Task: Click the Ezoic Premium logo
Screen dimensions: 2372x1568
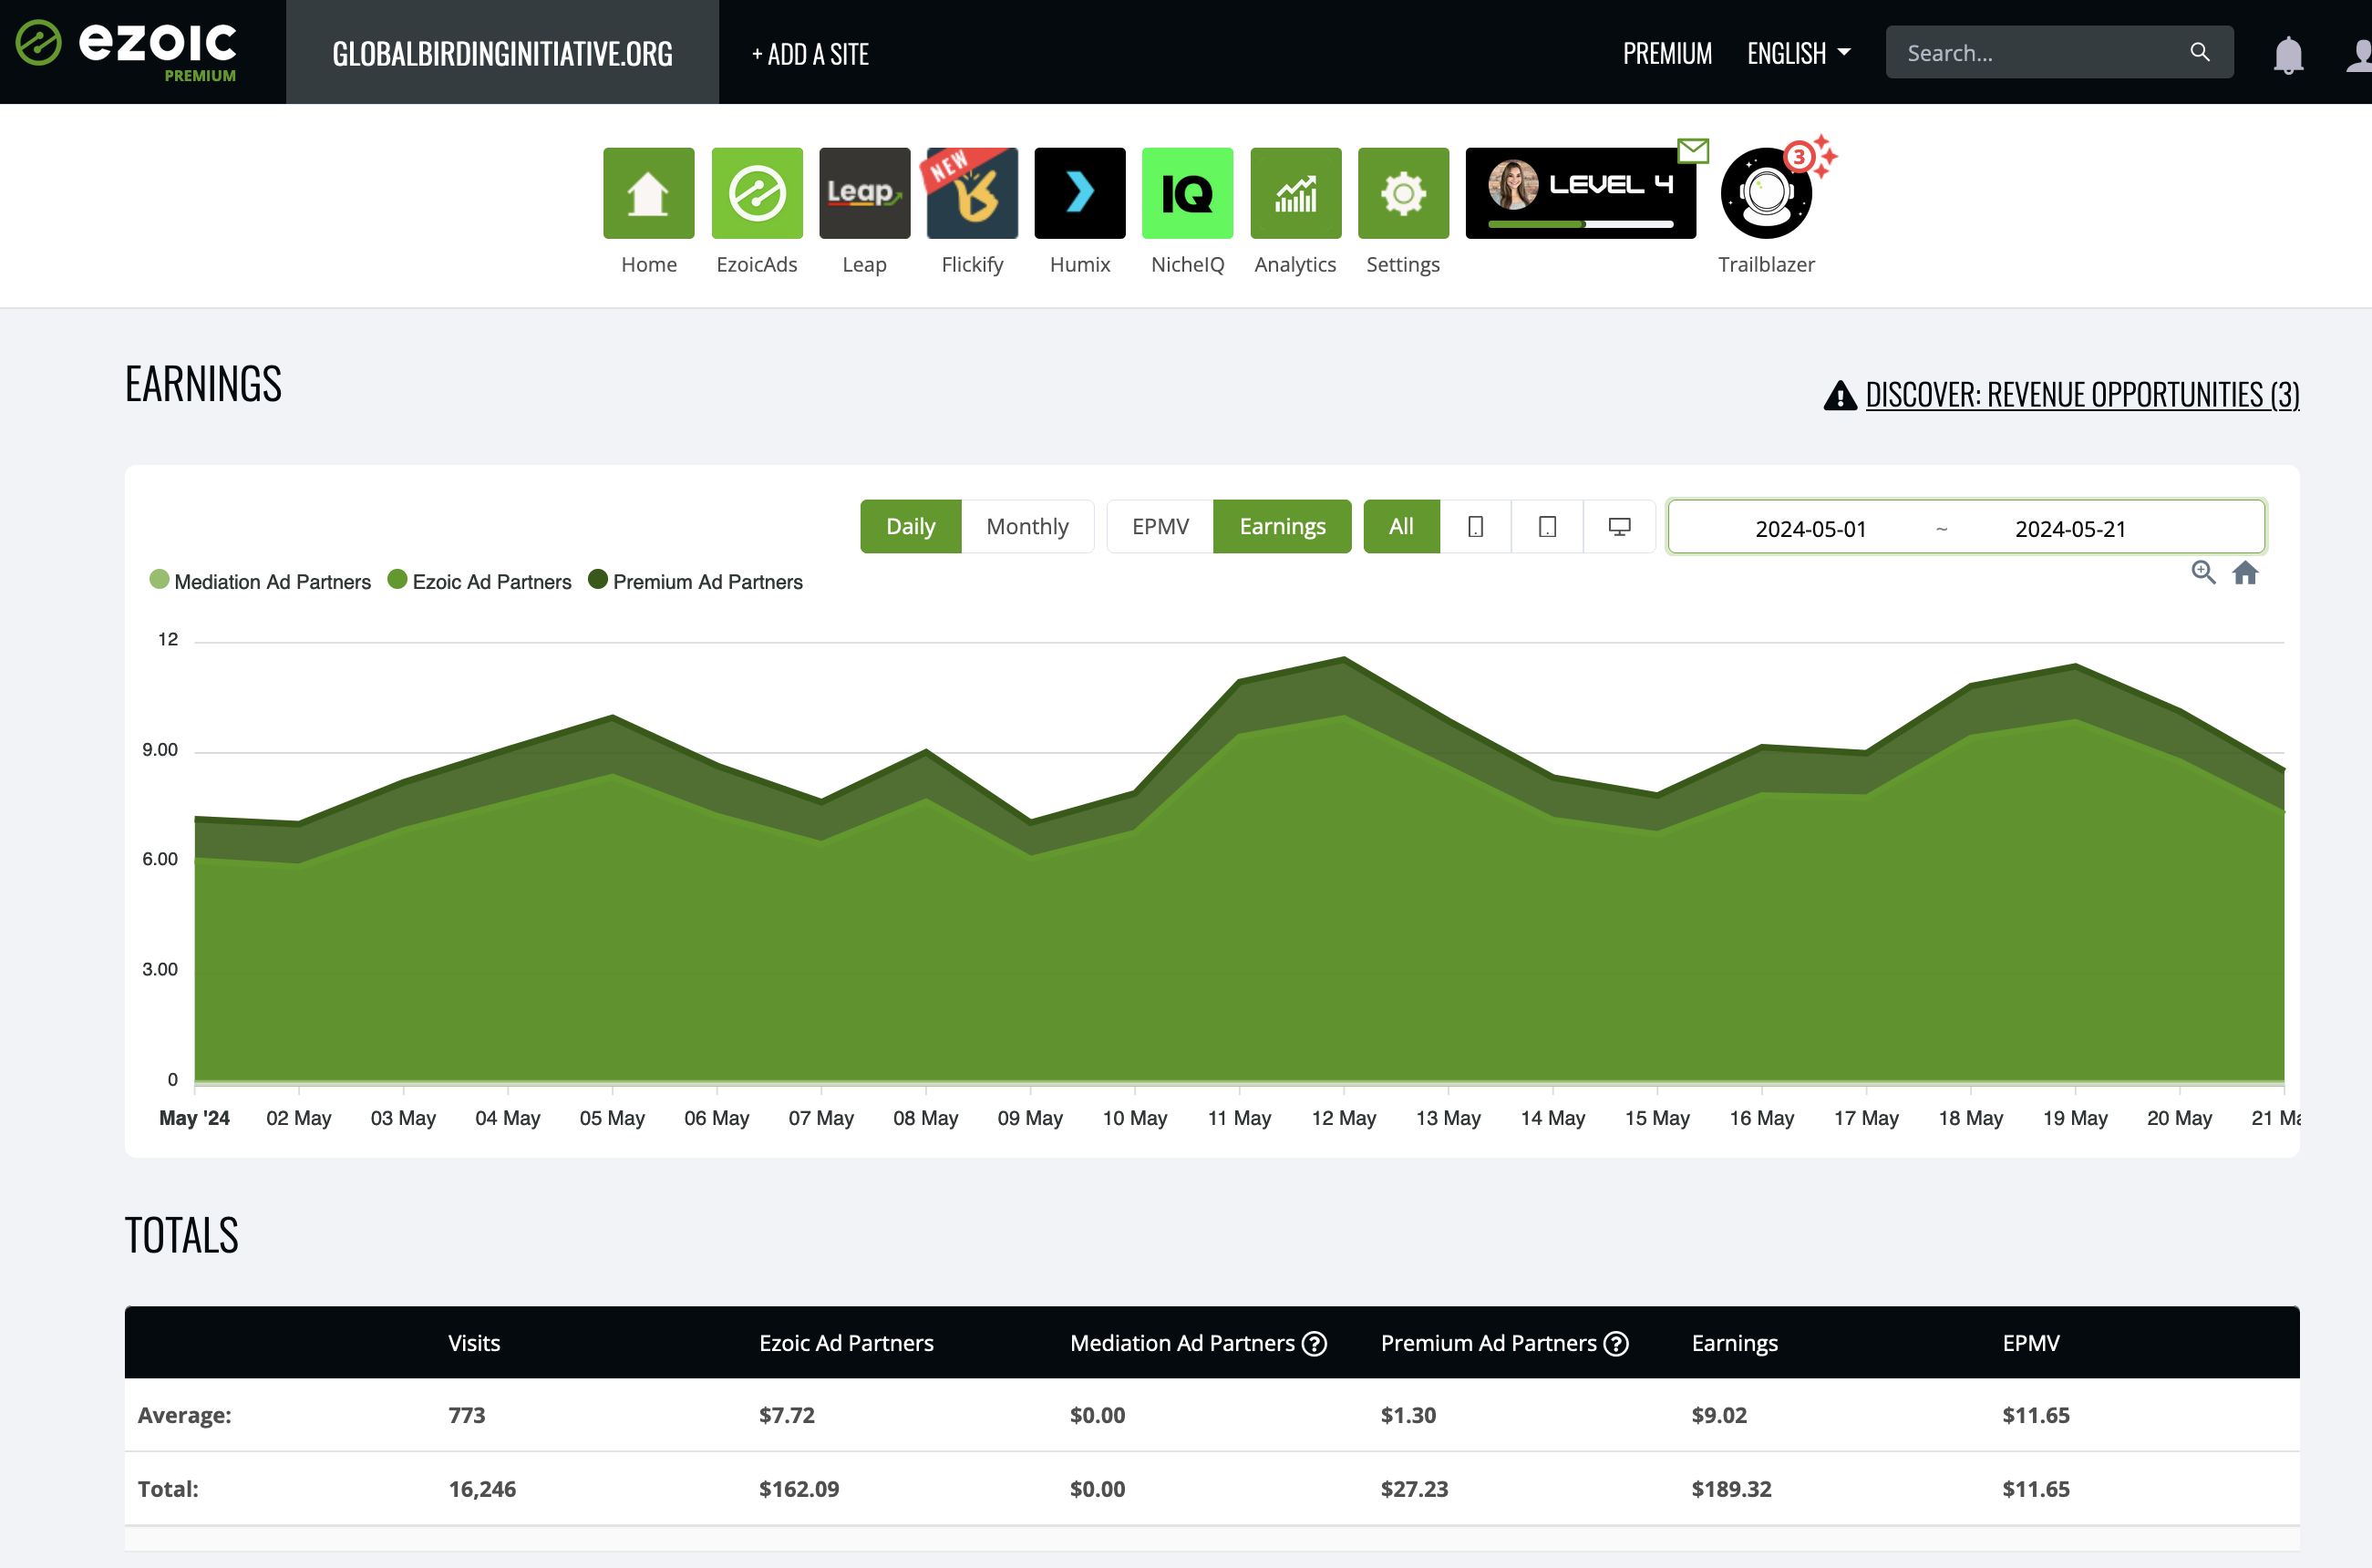Action: pyautogui.click(x=127, y=50)
